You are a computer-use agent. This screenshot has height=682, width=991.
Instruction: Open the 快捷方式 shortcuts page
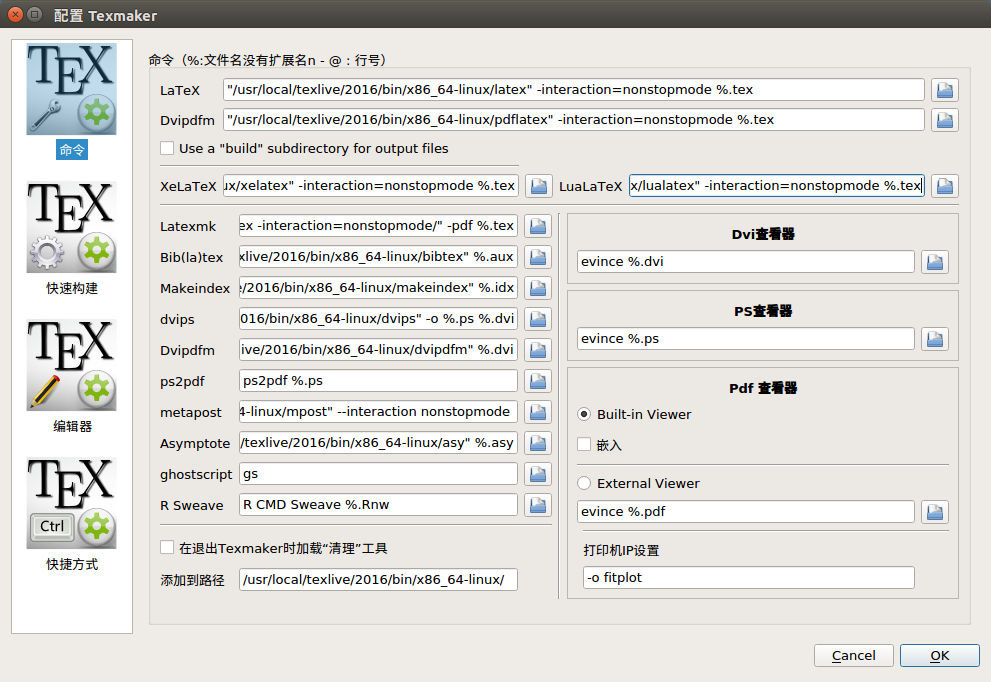(71, 515)
